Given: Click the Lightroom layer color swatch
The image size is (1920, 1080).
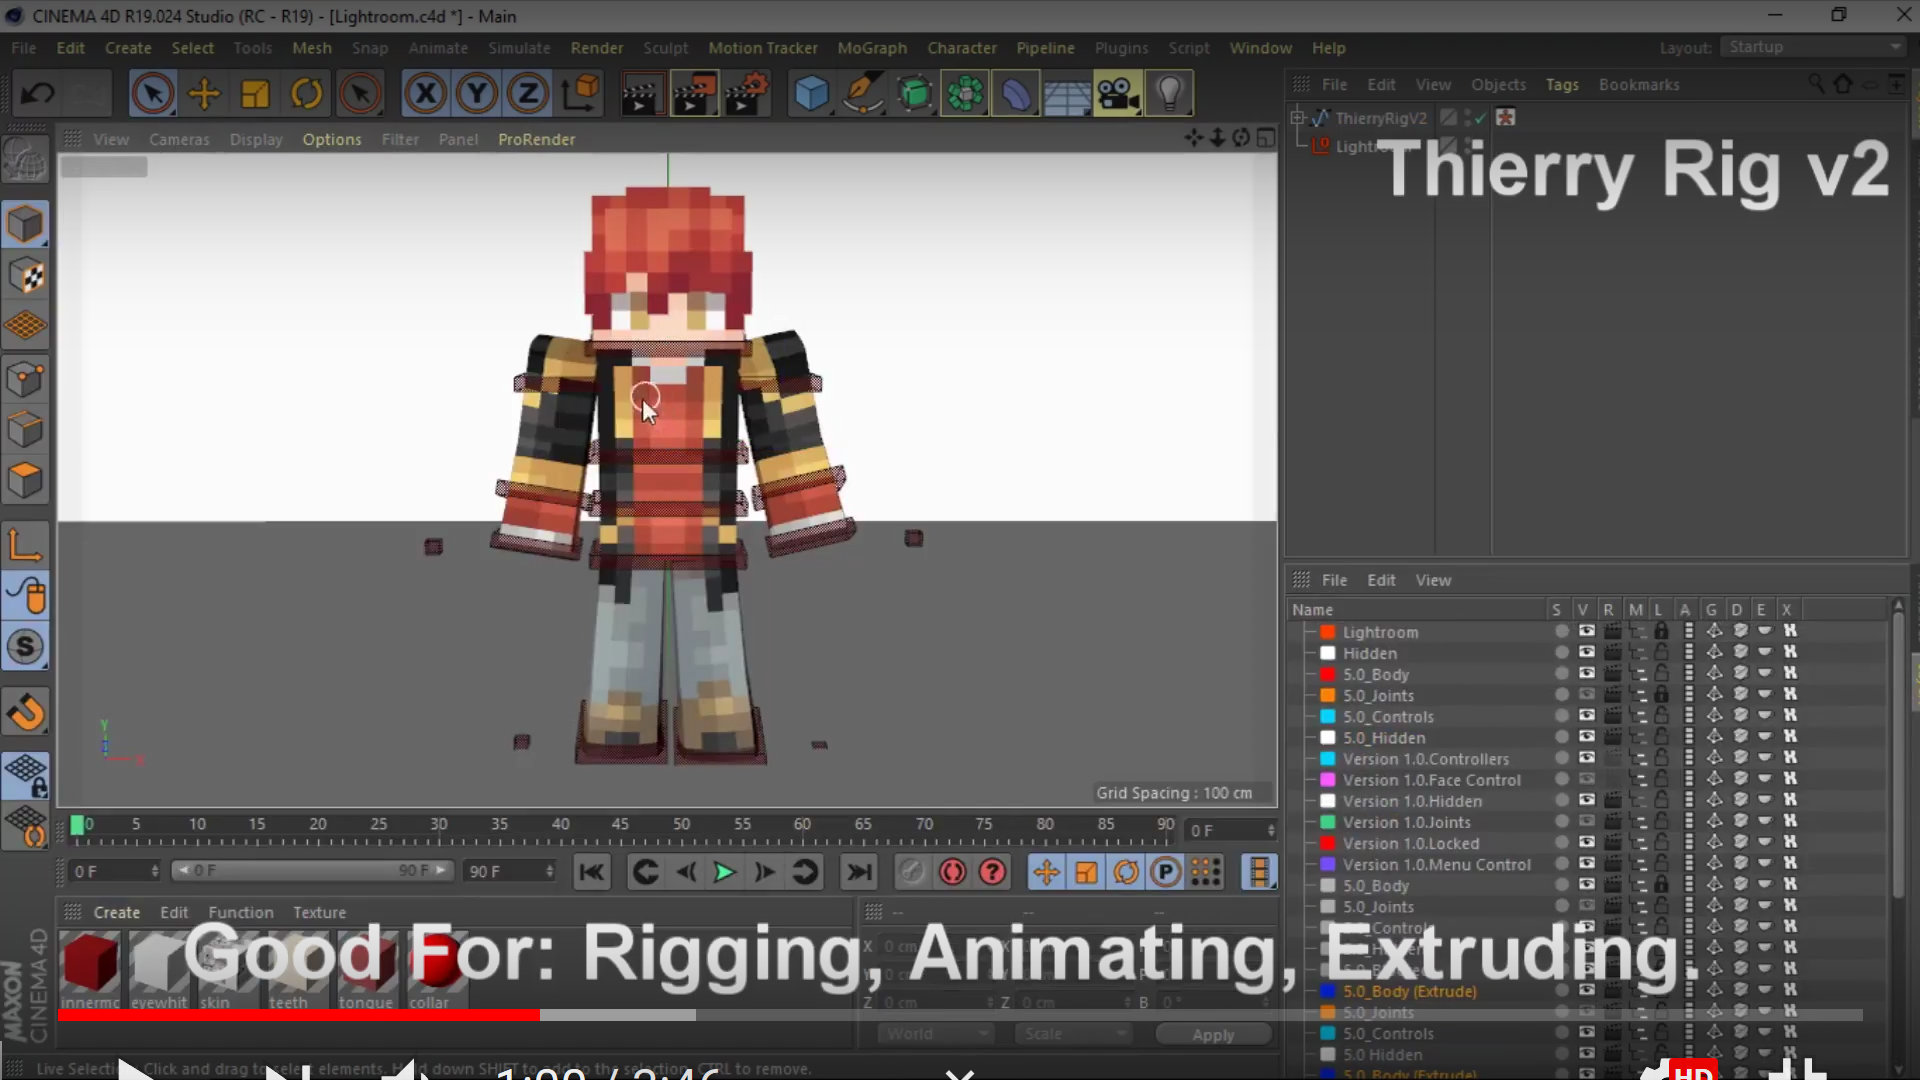Looking at the screenshot, I should [1328, 632].
